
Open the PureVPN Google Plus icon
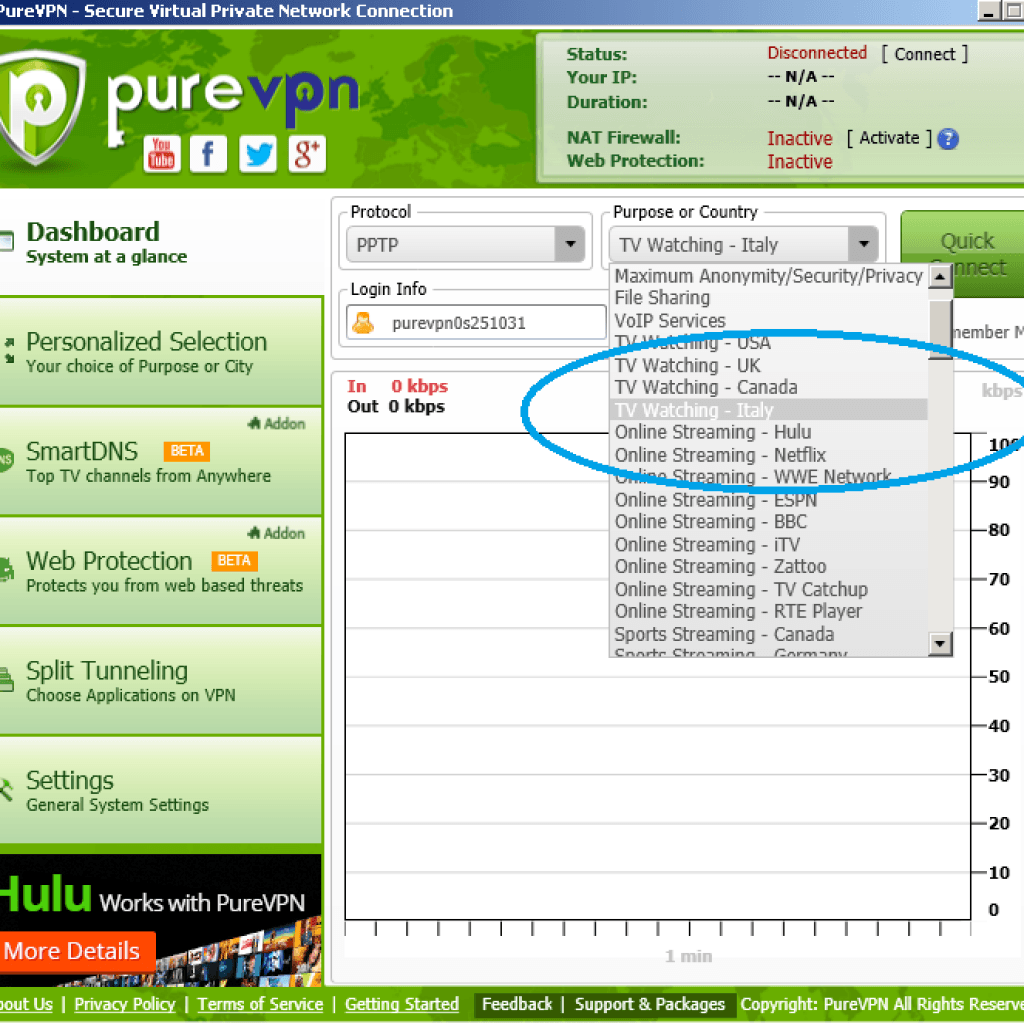point(307,154)
